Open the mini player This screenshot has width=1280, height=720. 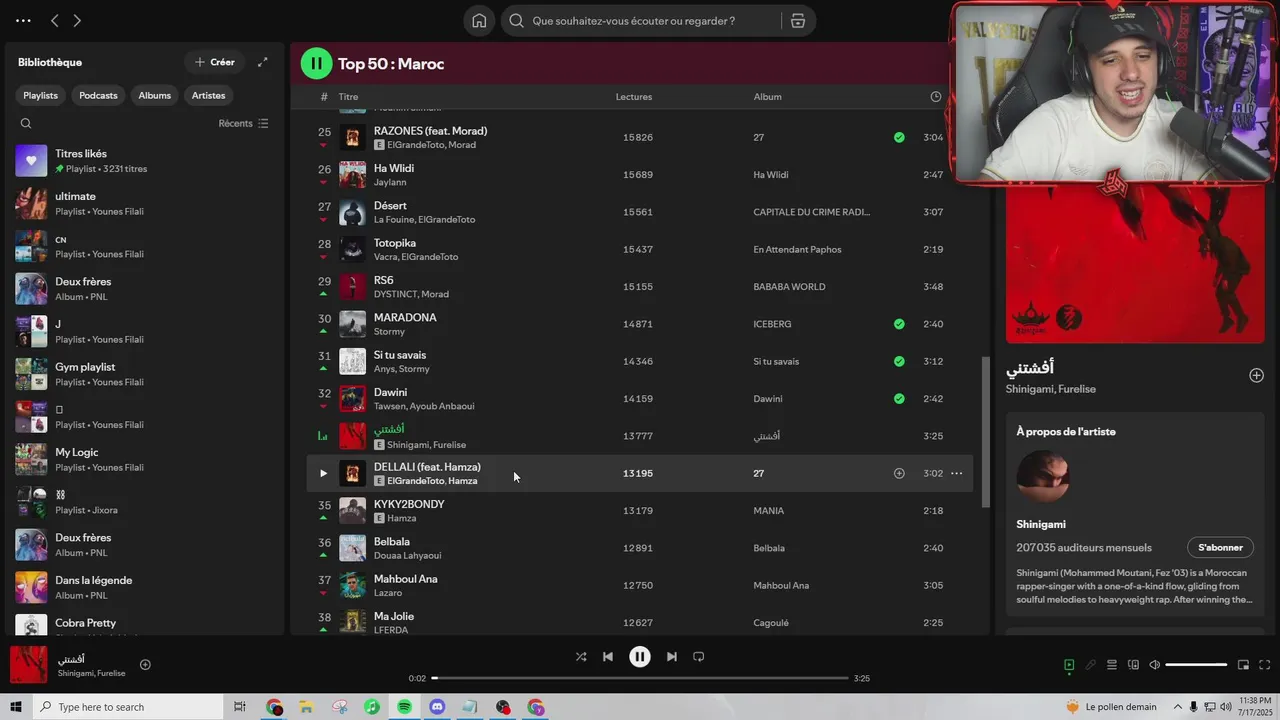point(1244,665)
